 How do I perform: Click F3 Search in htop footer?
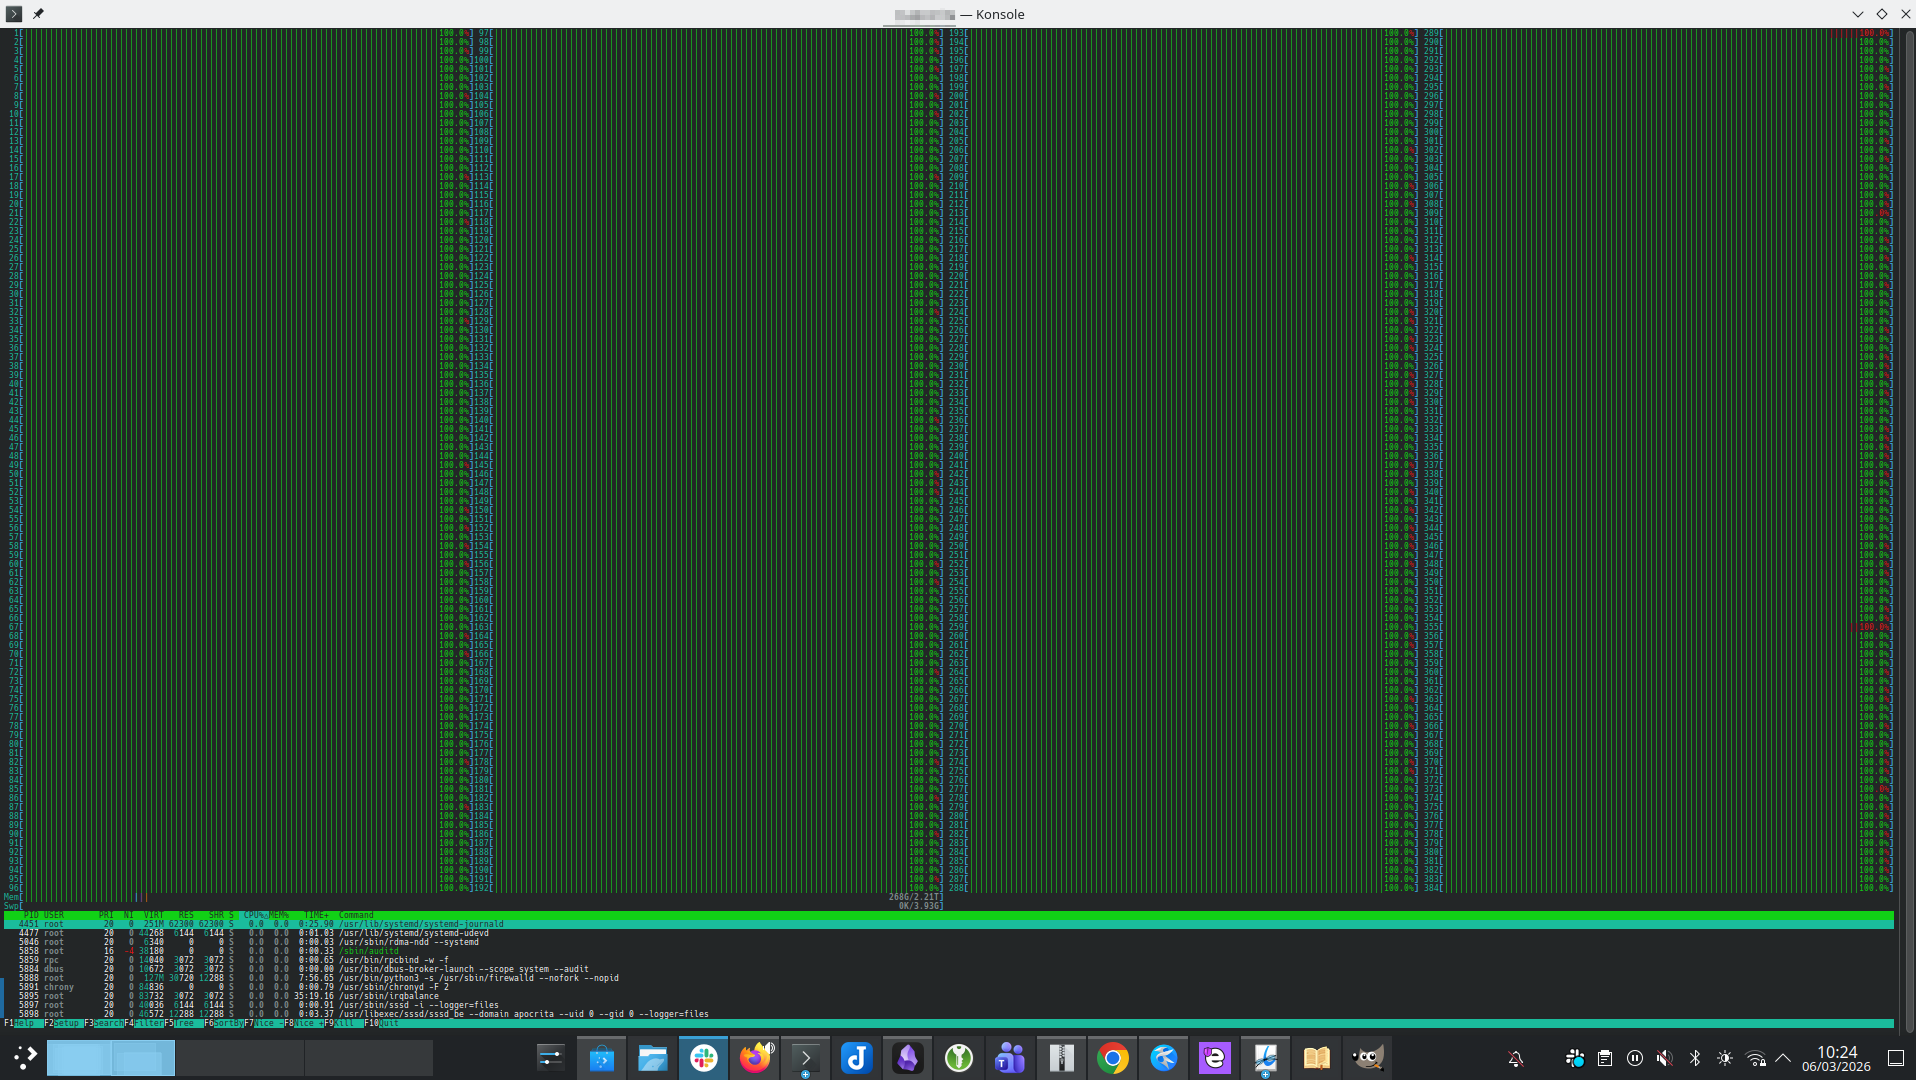pyautogui.click(x=104, y=1024)
